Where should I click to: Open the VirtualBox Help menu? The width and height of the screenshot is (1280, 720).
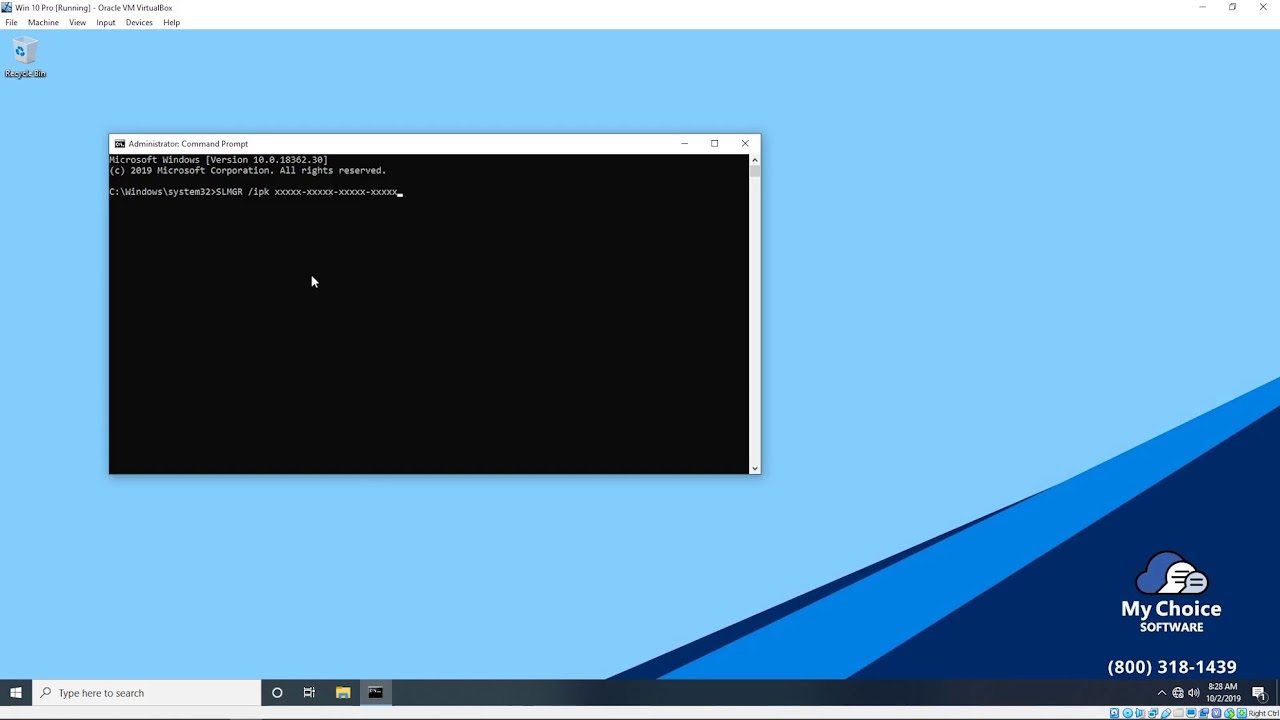coord(171,22)
